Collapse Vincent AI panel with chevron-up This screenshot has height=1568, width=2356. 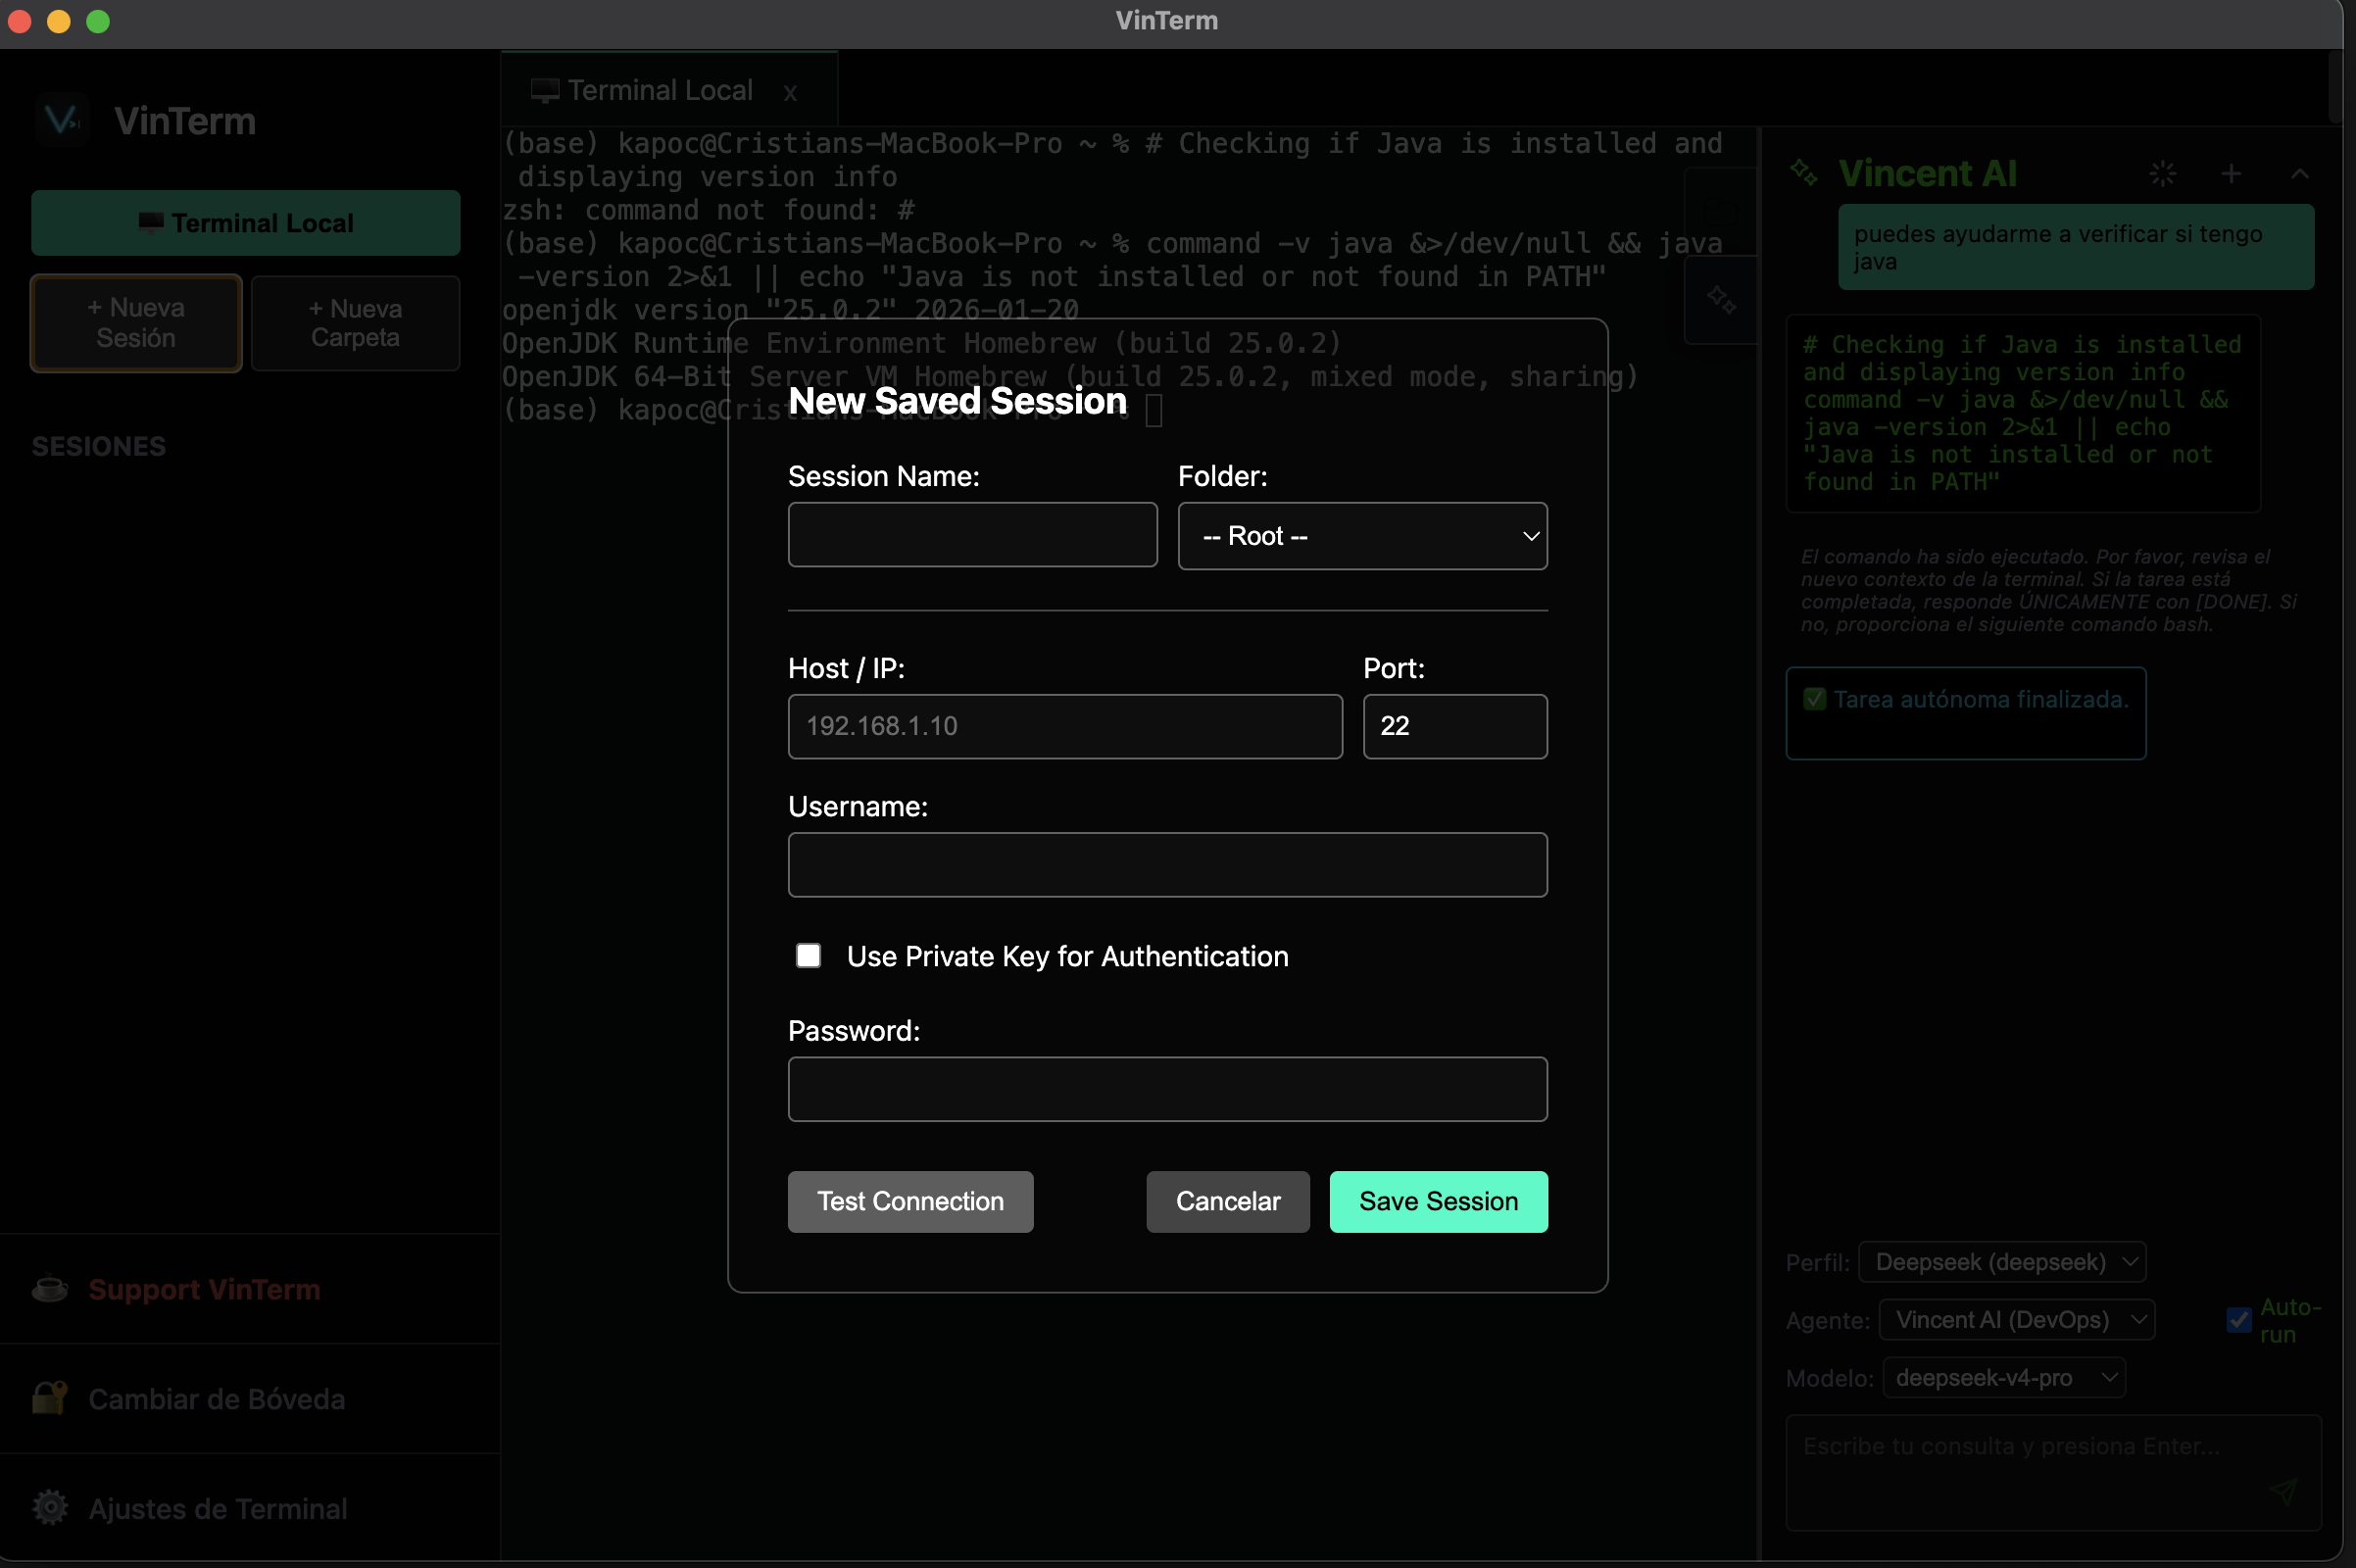[2299, 174]
